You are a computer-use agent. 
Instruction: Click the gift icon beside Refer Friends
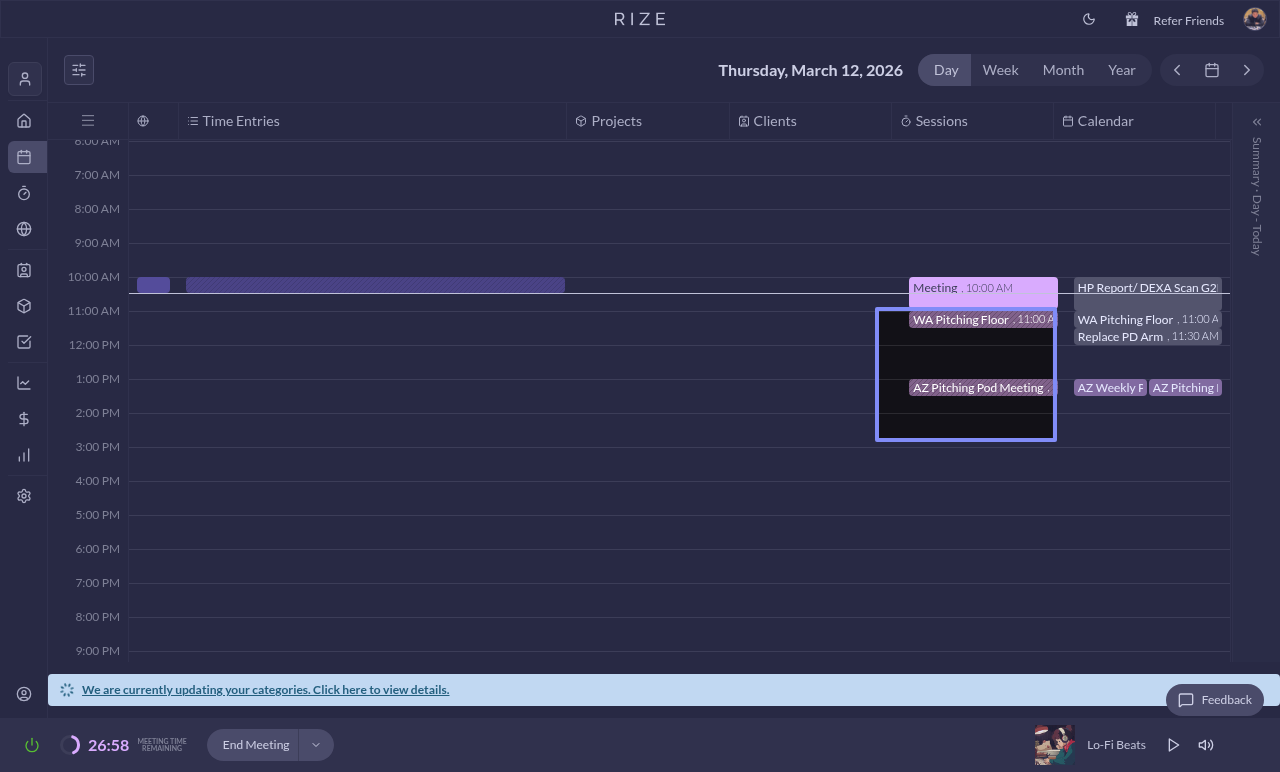[1132, 20]
